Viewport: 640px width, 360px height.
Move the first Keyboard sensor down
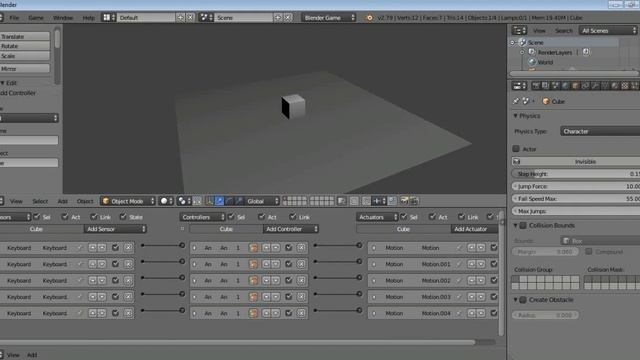pyautogui.click(x=102, y=248)
